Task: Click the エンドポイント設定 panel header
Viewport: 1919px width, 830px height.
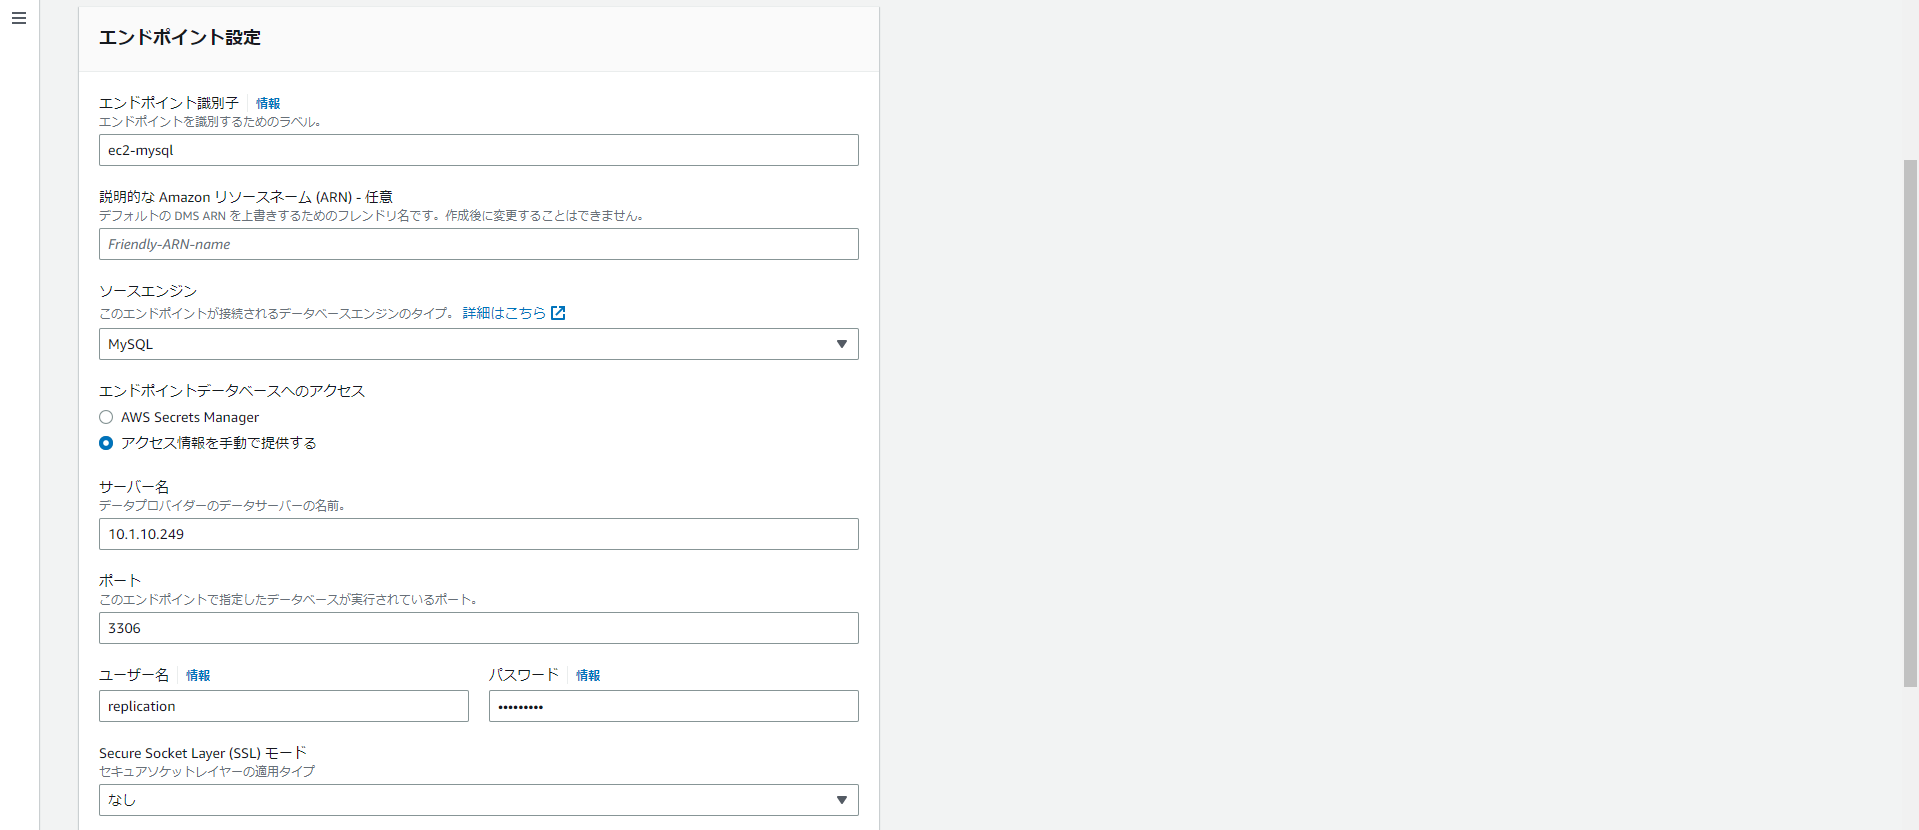Action: pos(479,38)
